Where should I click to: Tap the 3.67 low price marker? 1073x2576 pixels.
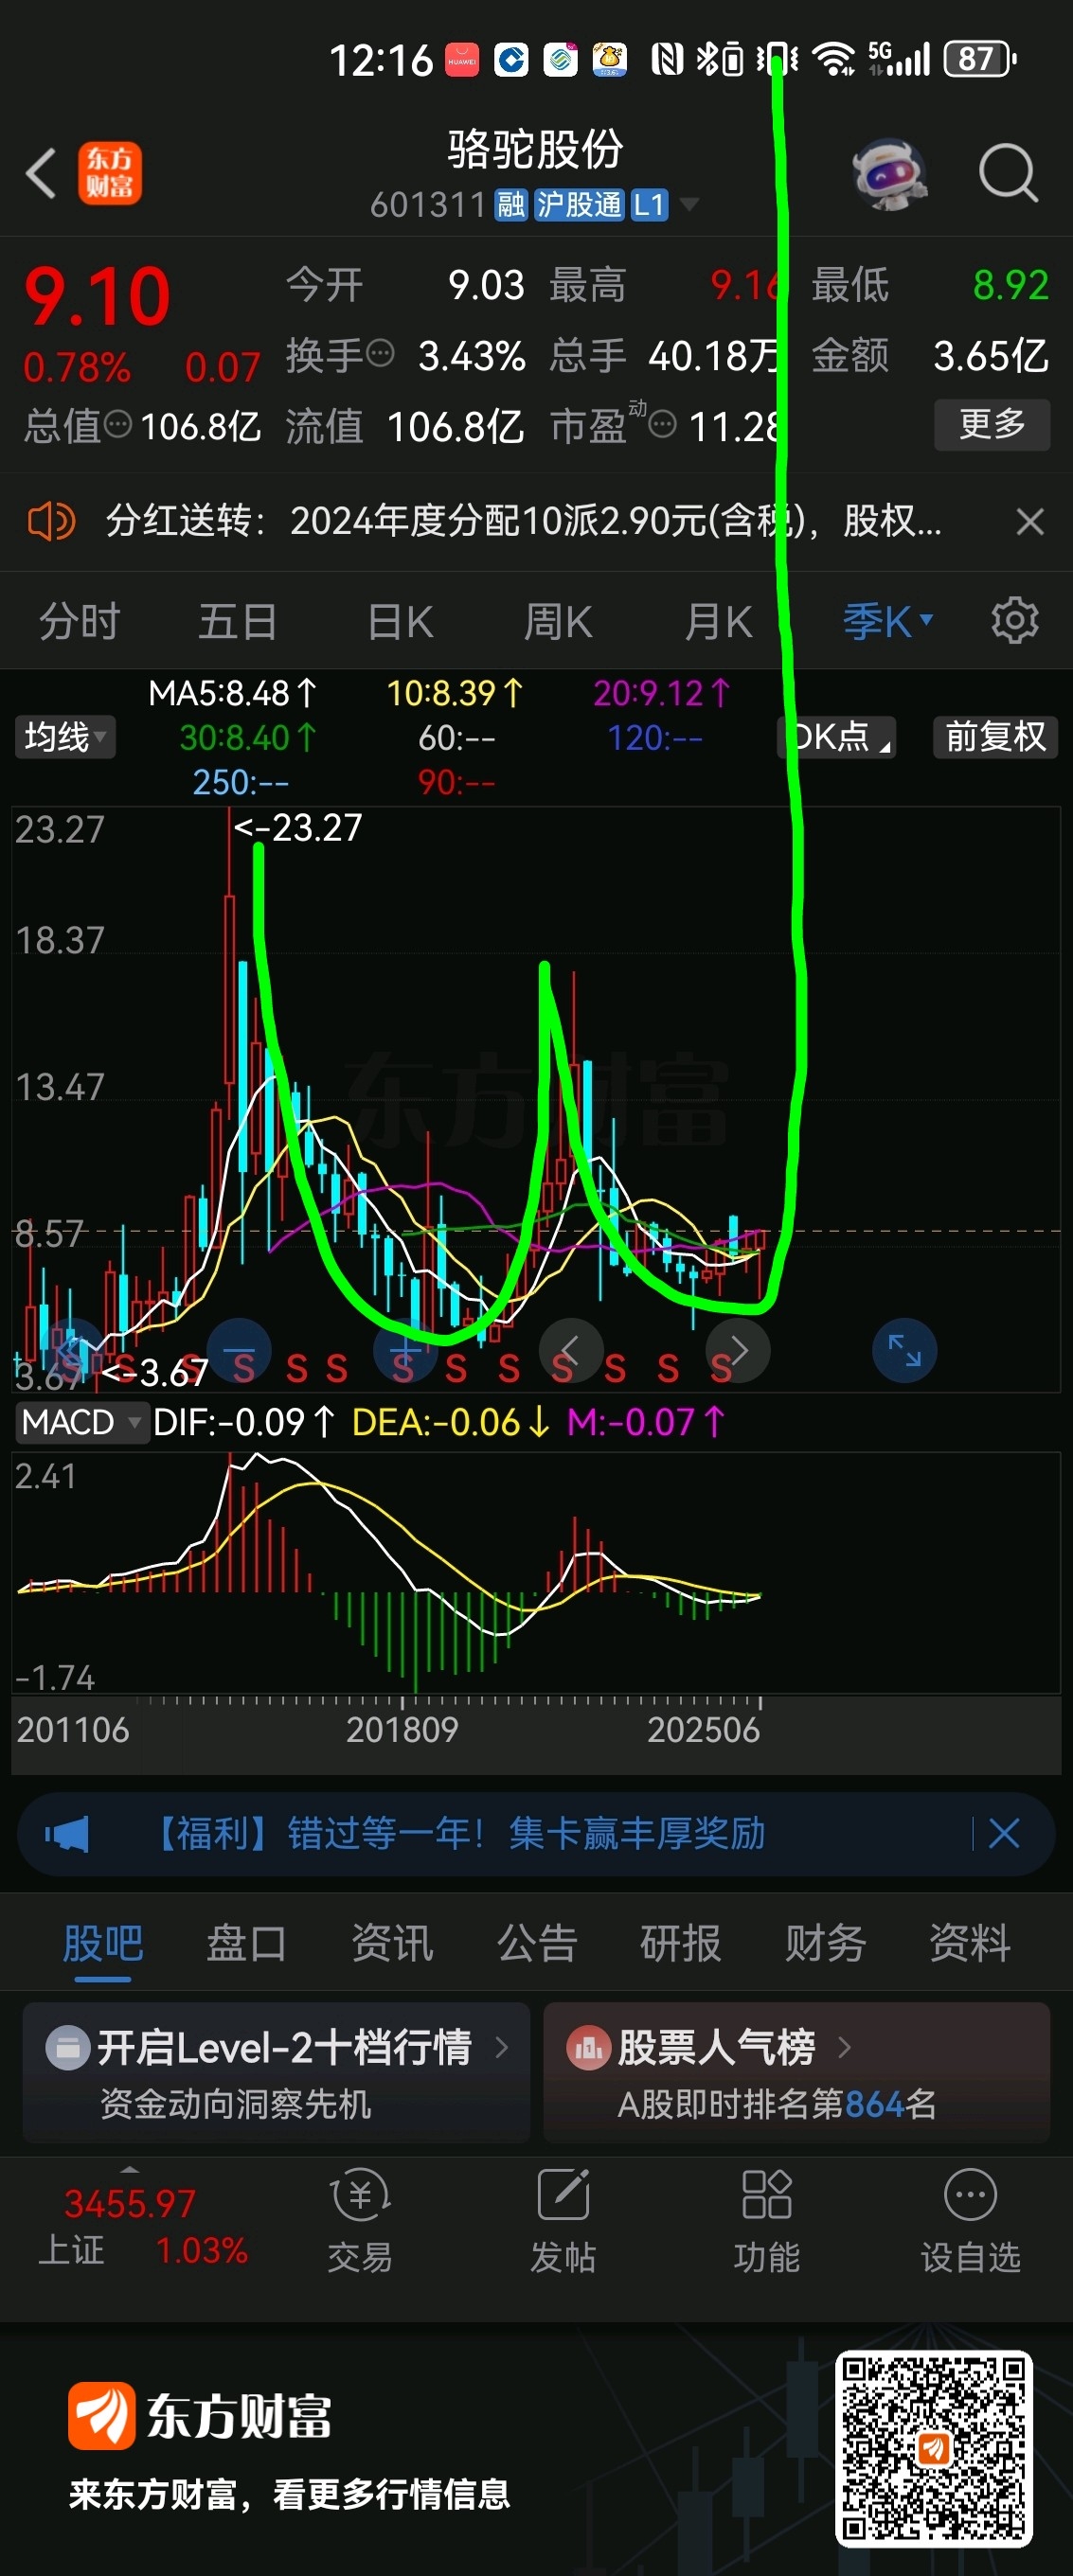pos(155,1372)
